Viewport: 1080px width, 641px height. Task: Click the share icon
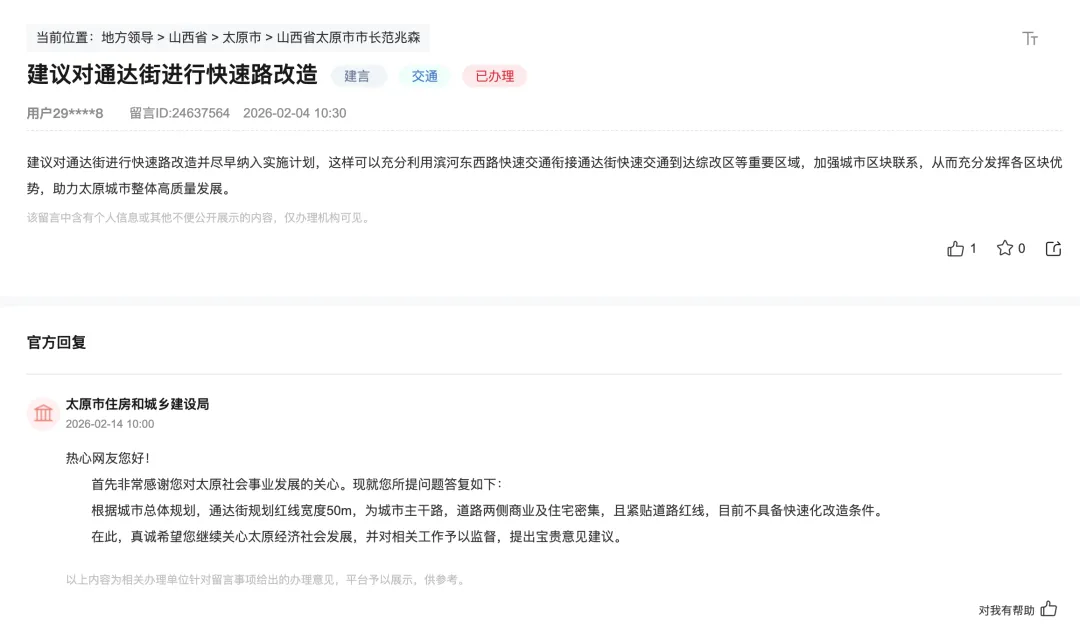(x=1053, y=249)
